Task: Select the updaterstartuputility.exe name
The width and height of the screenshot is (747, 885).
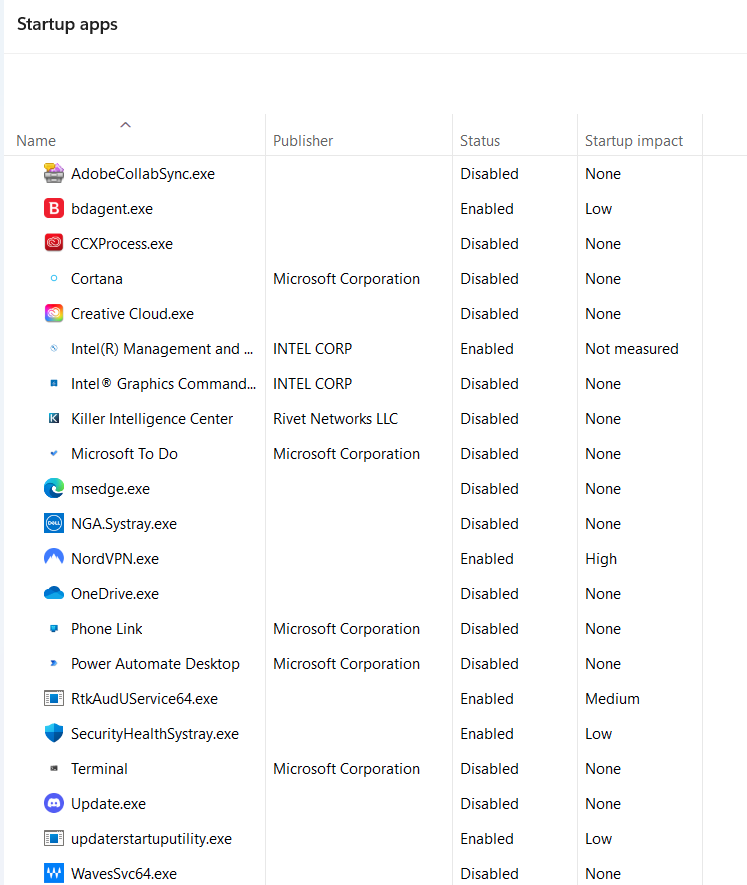Action: point(151,839)
